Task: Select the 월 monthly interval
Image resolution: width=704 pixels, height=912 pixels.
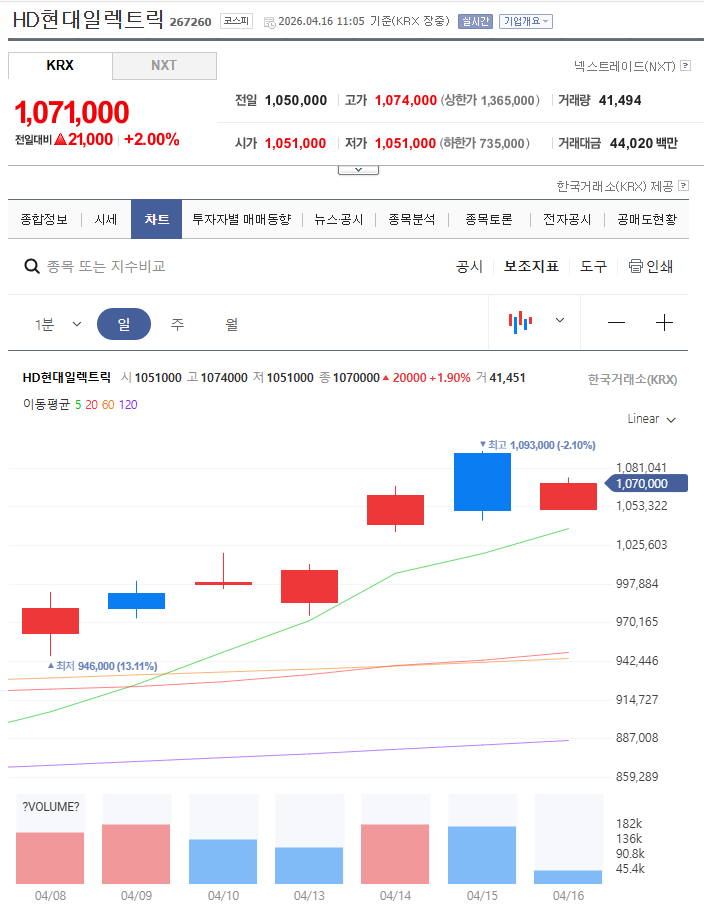Action: pos(232,324)
